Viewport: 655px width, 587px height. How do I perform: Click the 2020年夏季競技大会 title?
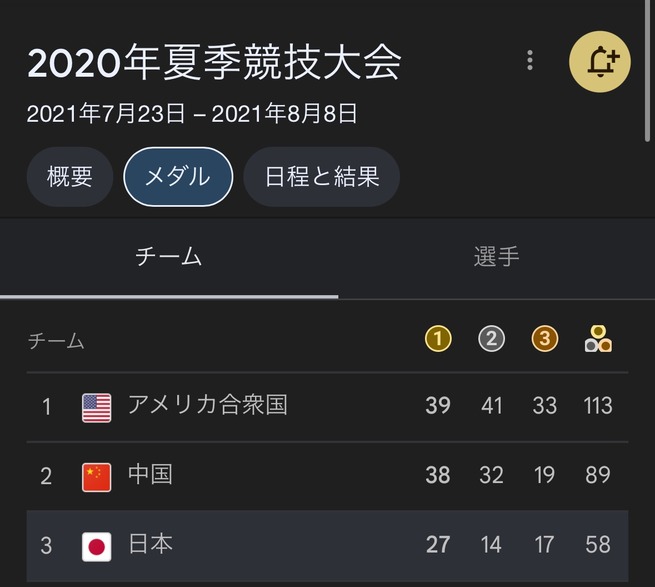pyautogui.click(x=214, y=62)
